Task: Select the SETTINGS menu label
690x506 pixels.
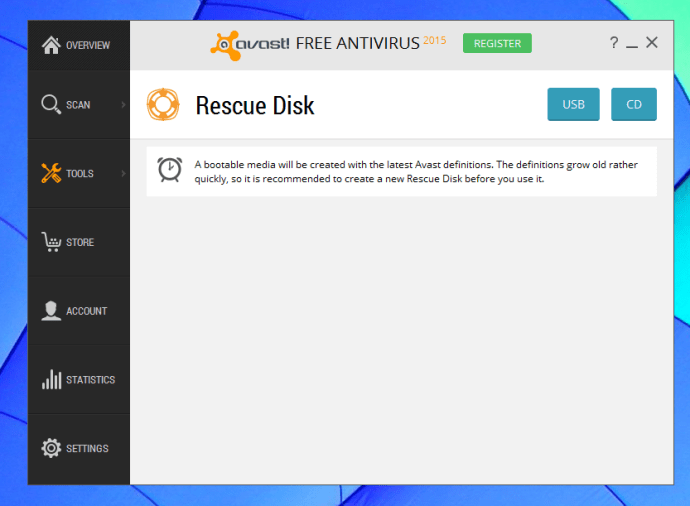Action: coord(87,448)
